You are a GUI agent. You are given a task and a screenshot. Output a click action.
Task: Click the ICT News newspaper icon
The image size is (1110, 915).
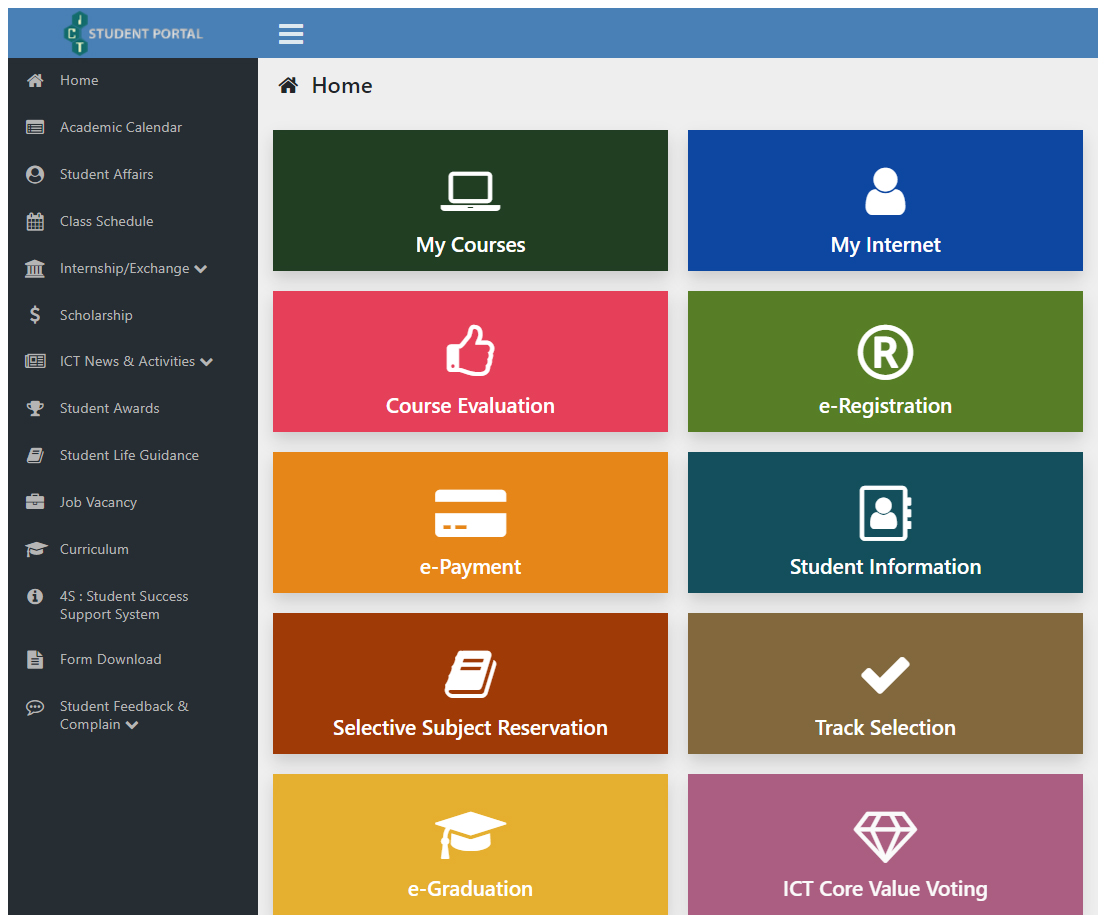[35, 361]
